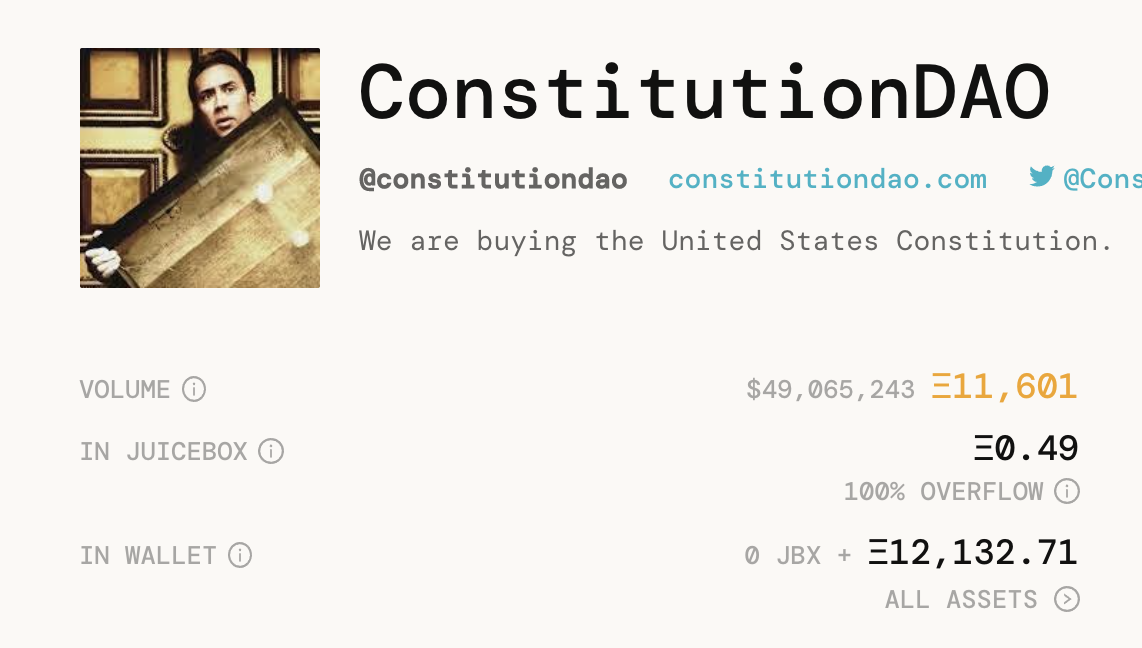Viewport: 1142px width, 648px height.
Task: Click the @constitutiondao handle text
Action: point(493,179)
